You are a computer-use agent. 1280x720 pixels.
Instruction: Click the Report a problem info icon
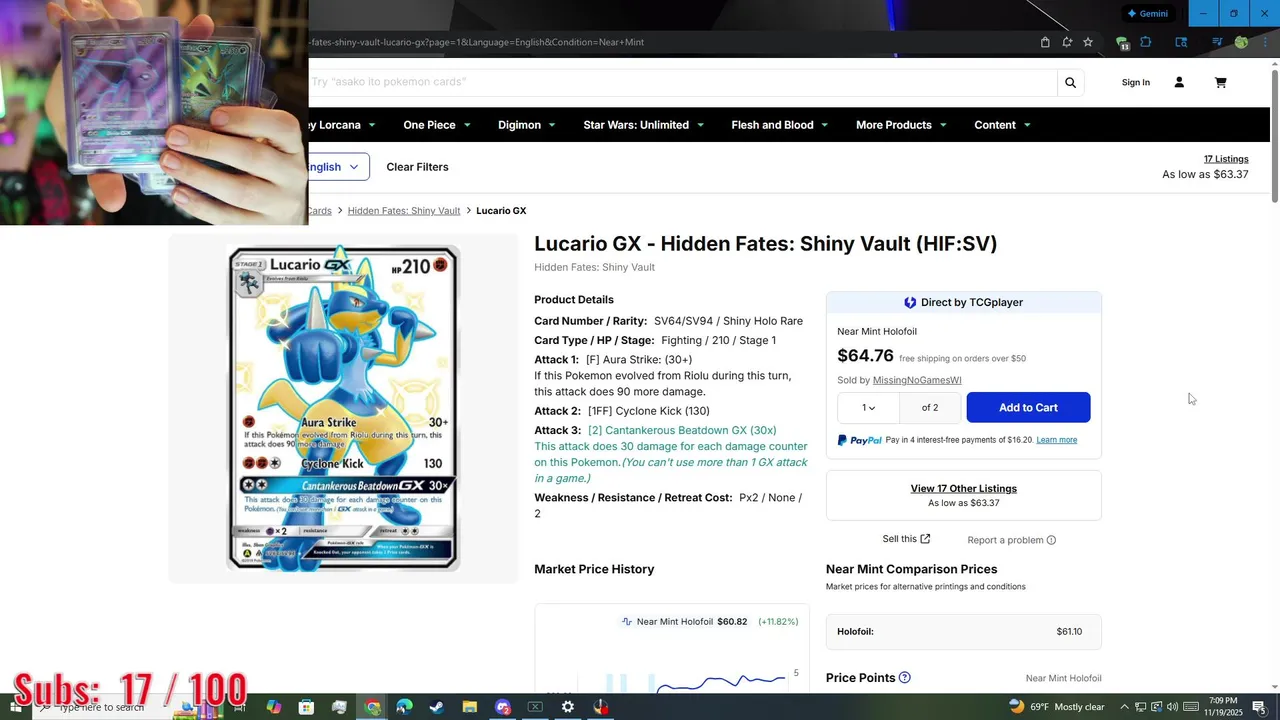pyautogui.click(x=1051, y=540)
